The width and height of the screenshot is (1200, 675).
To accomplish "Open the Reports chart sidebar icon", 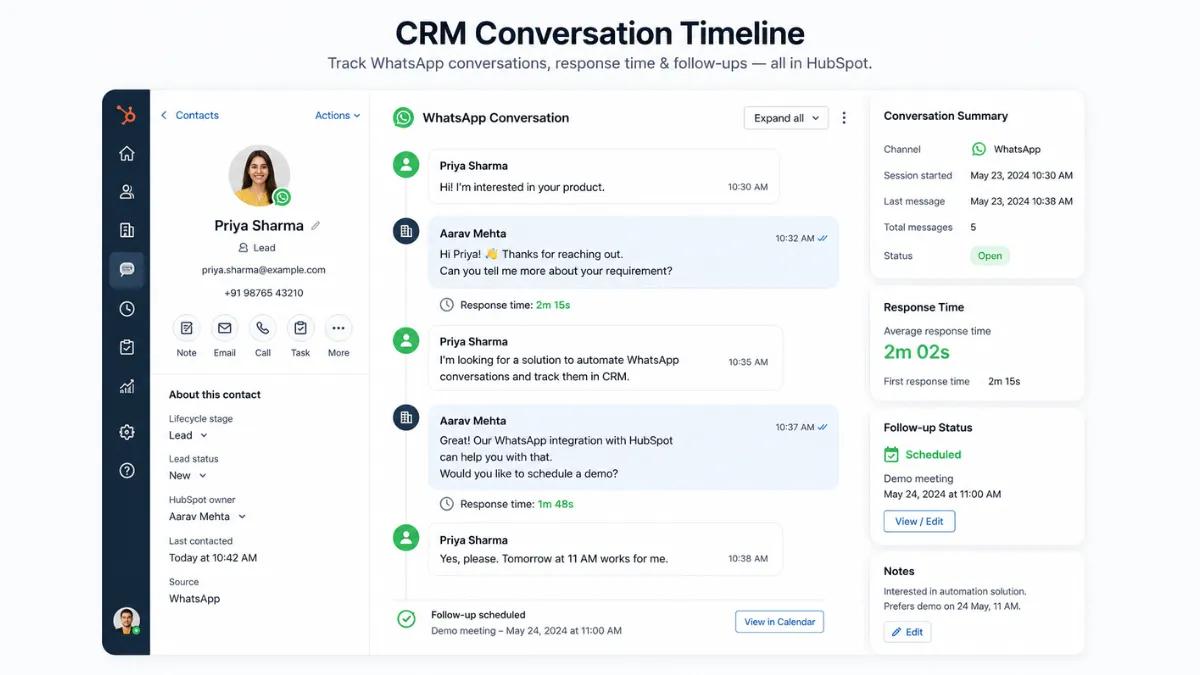I will tap(126, 386).
